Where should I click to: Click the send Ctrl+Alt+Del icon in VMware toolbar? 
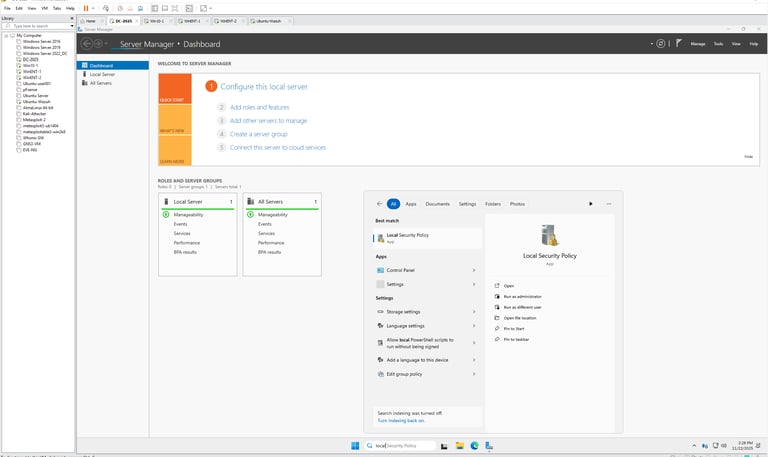click(106, 8)
